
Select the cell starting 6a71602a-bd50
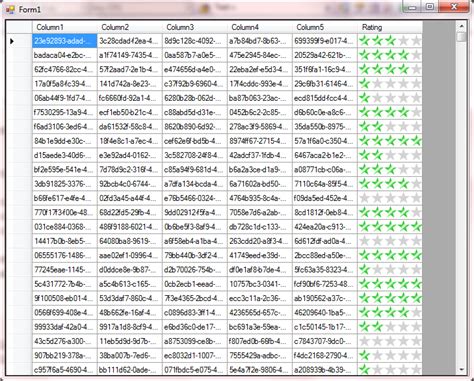tap(260, 184)
